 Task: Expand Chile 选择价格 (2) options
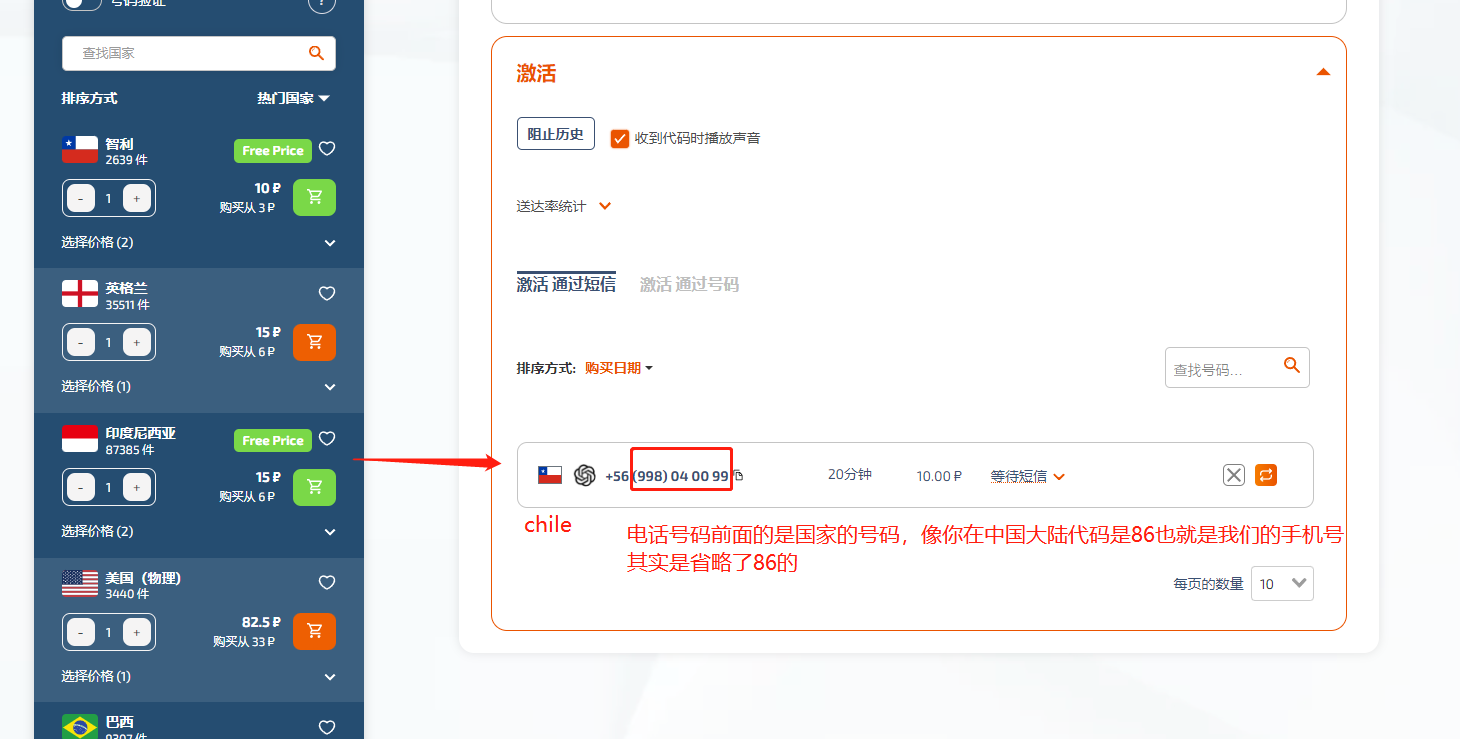[330, 243]
